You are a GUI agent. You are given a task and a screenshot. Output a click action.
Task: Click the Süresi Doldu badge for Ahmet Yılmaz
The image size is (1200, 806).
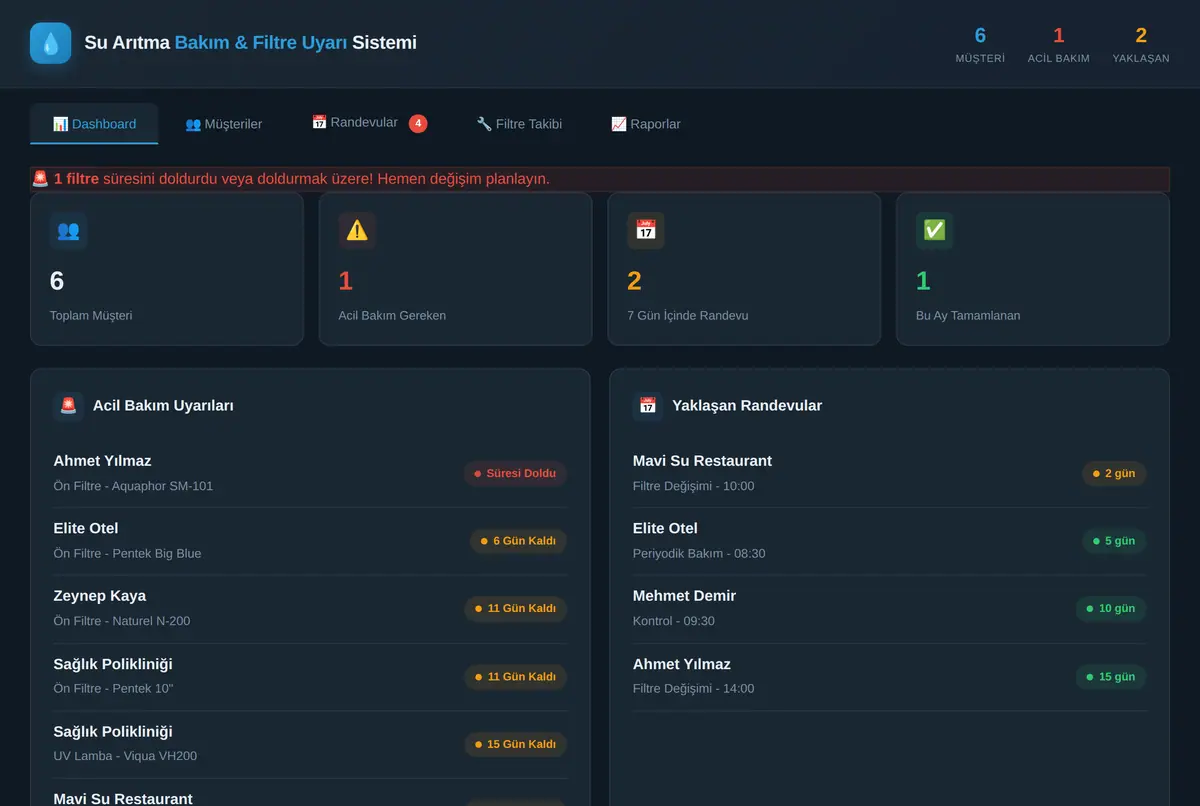(x=515, y=473)
